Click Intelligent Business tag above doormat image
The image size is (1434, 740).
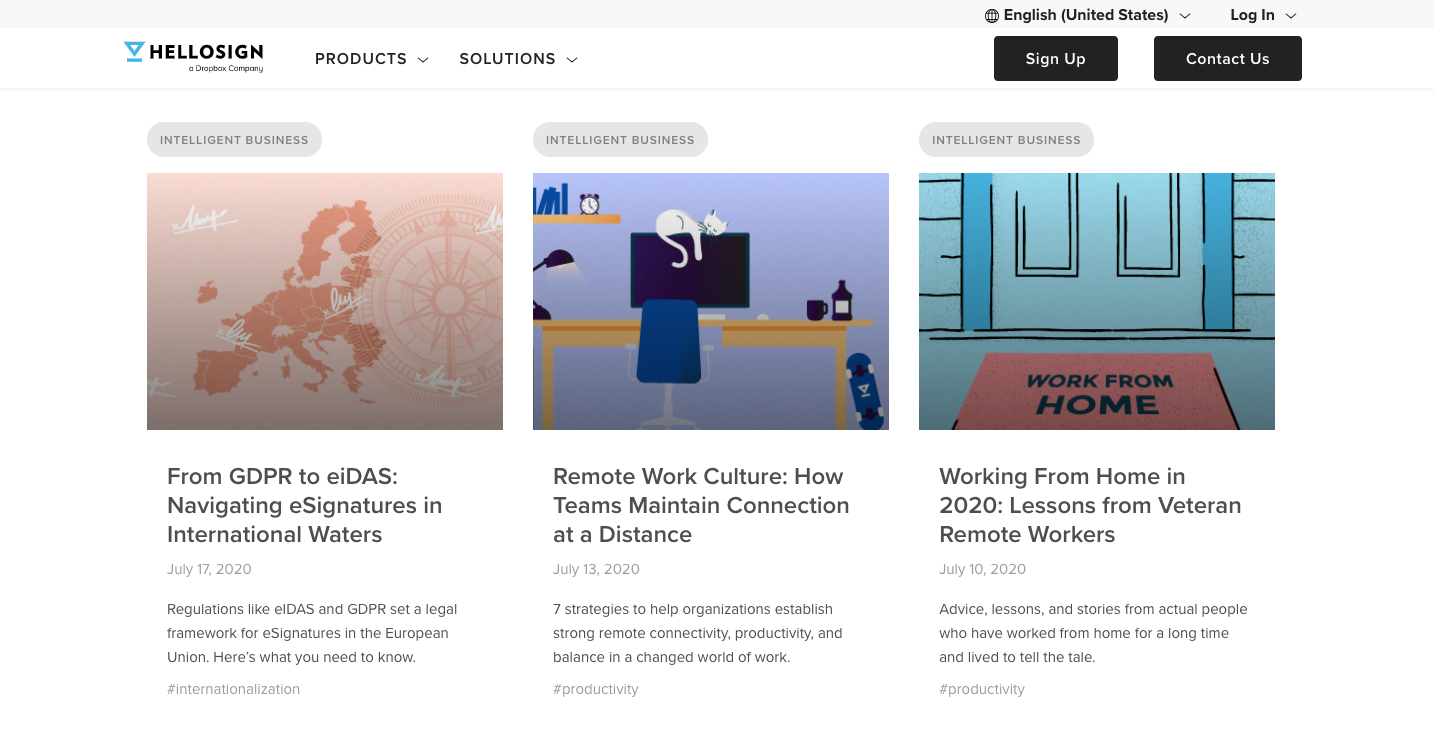[1006, 140]
